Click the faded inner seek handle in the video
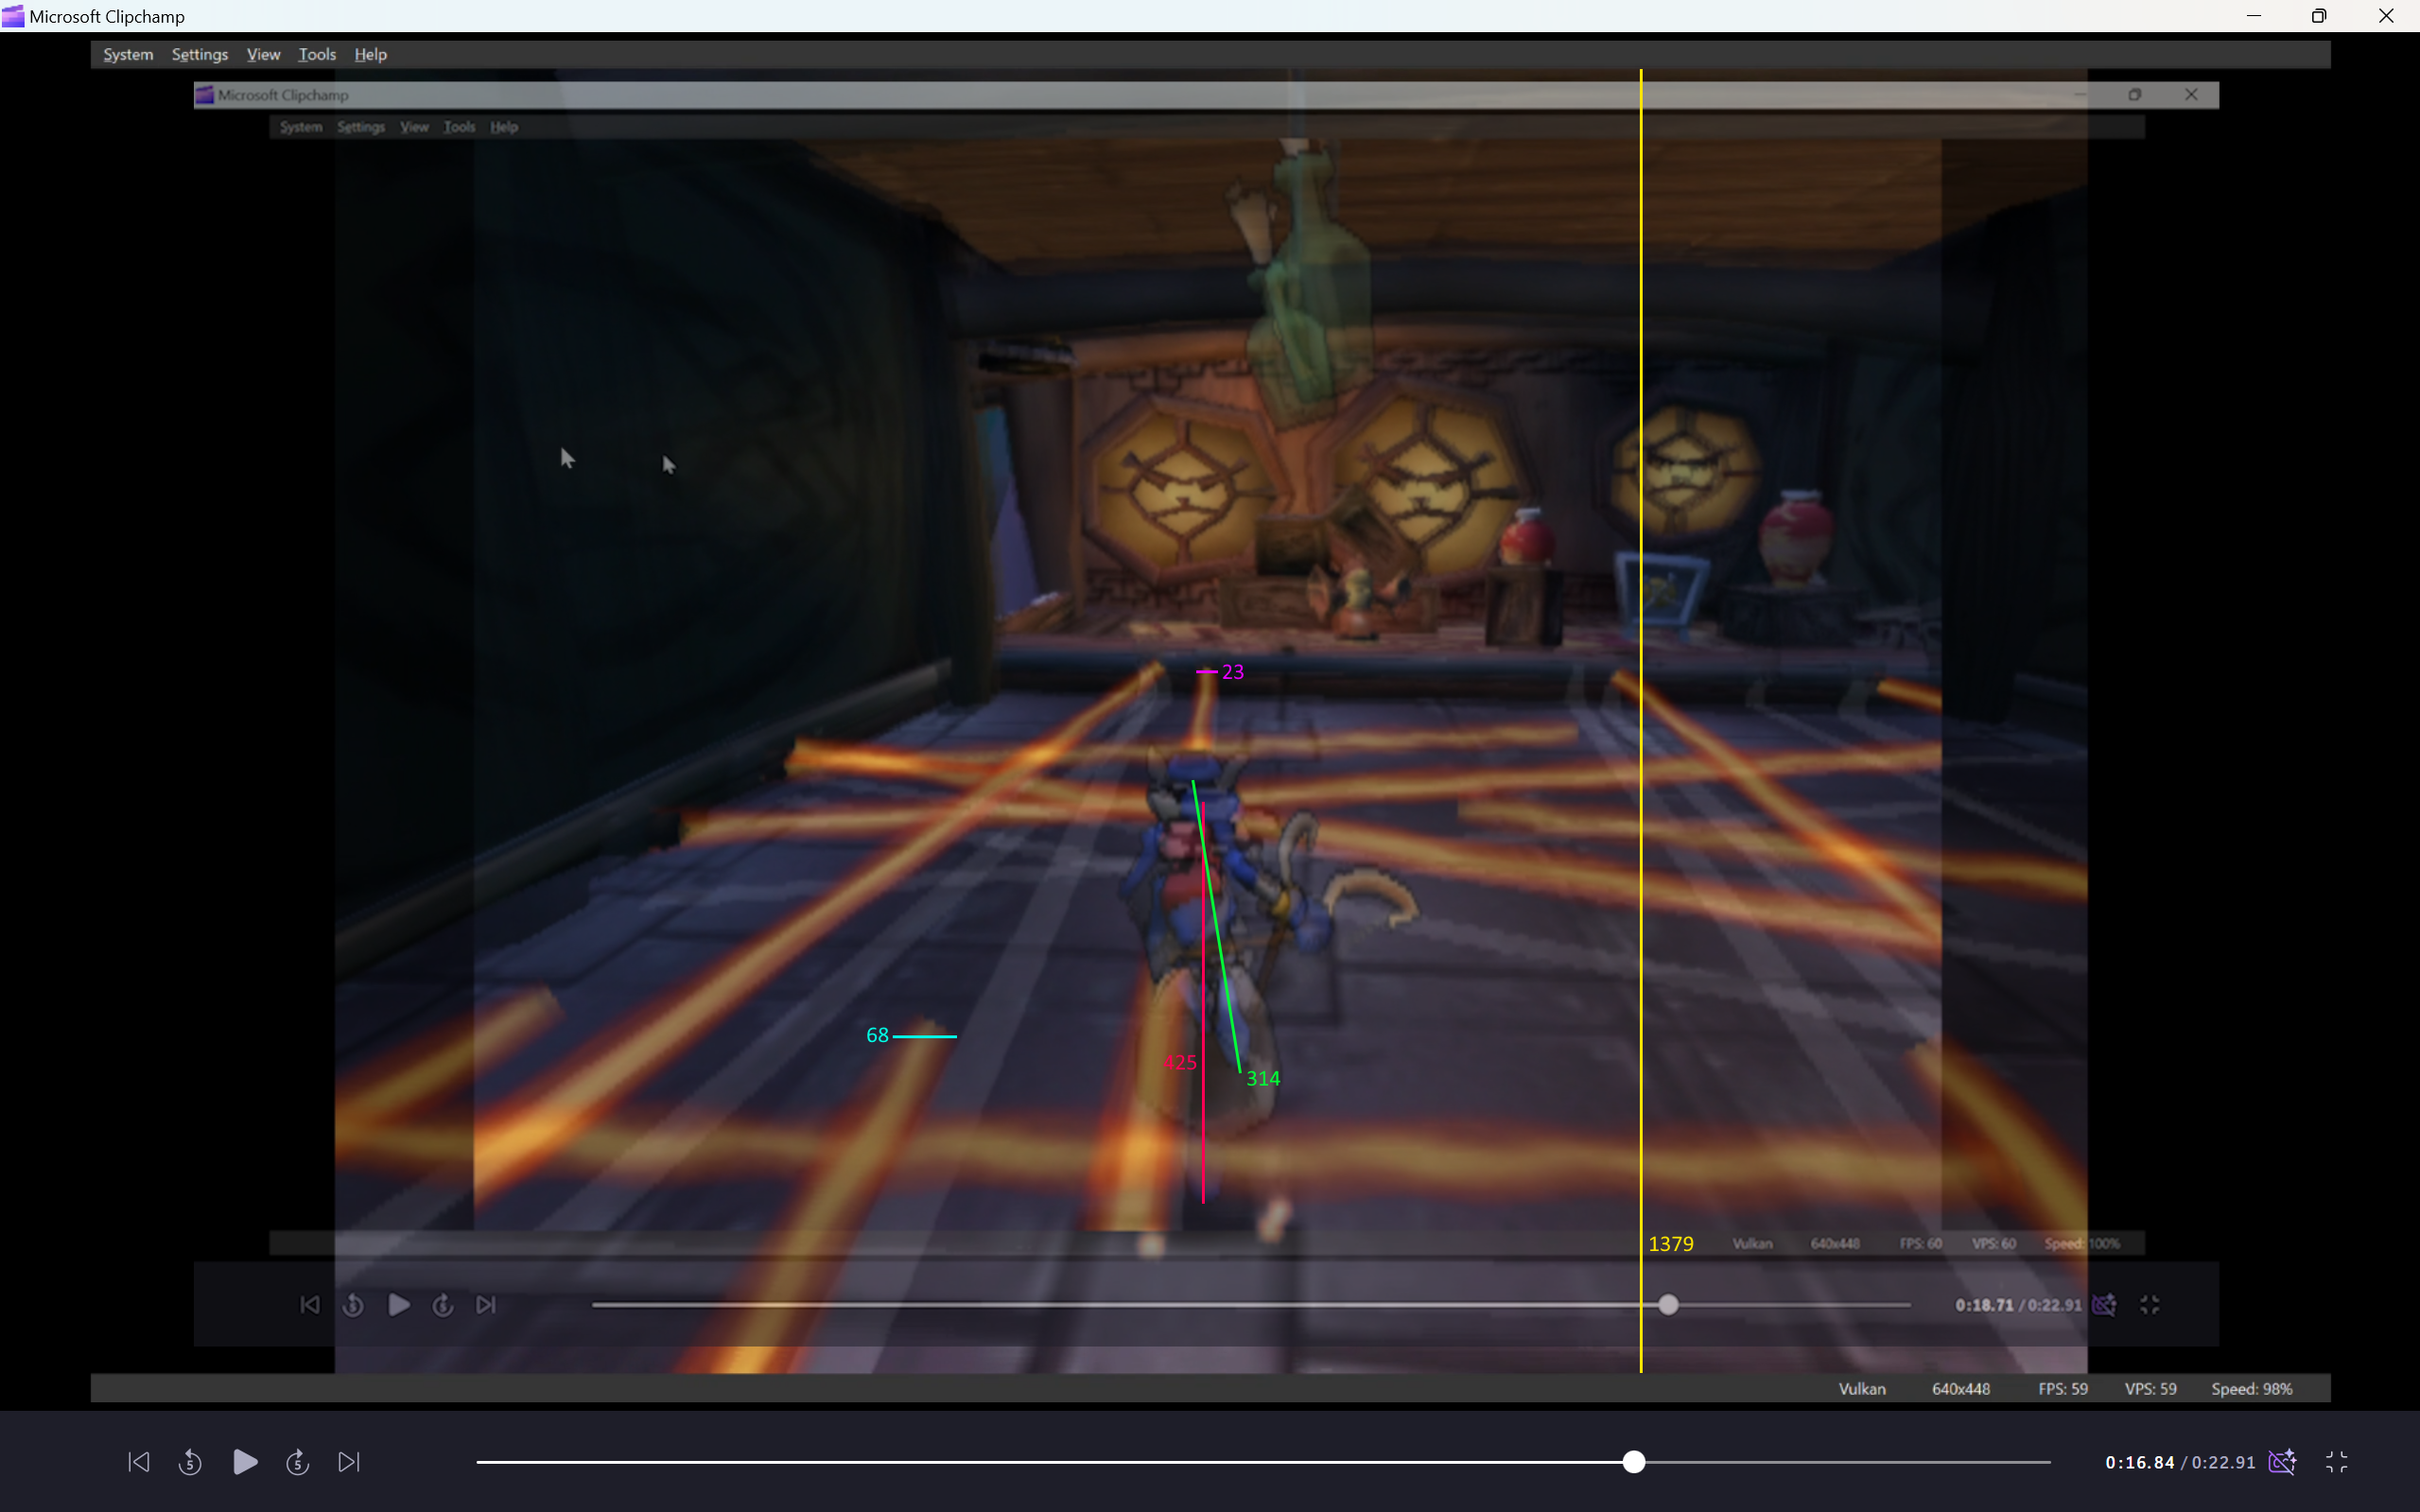Viewport: 2420px width, 1512px height. (1668, 1305)
